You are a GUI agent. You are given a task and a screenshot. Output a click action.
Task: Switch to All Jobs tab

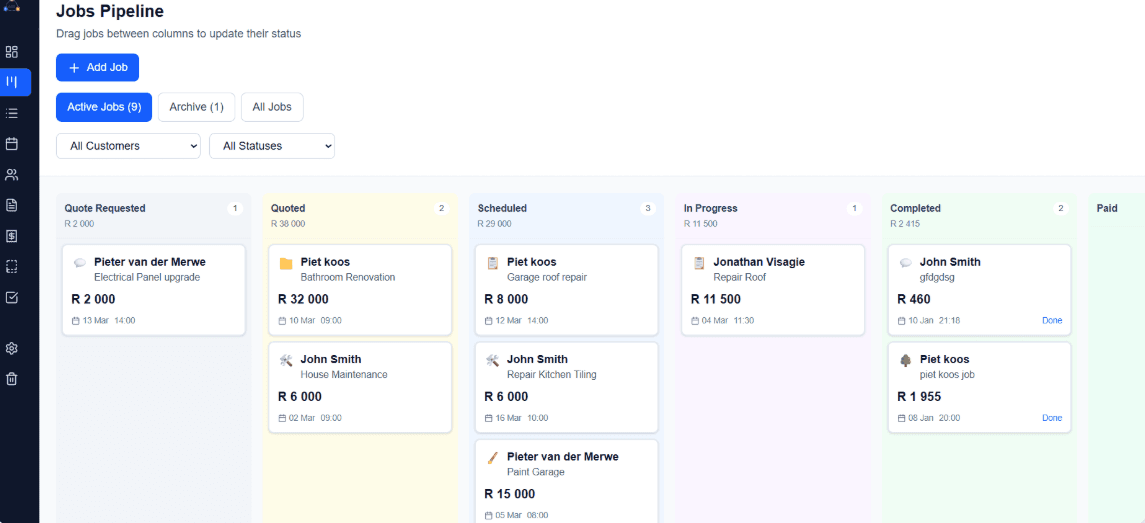pos(272,107)
